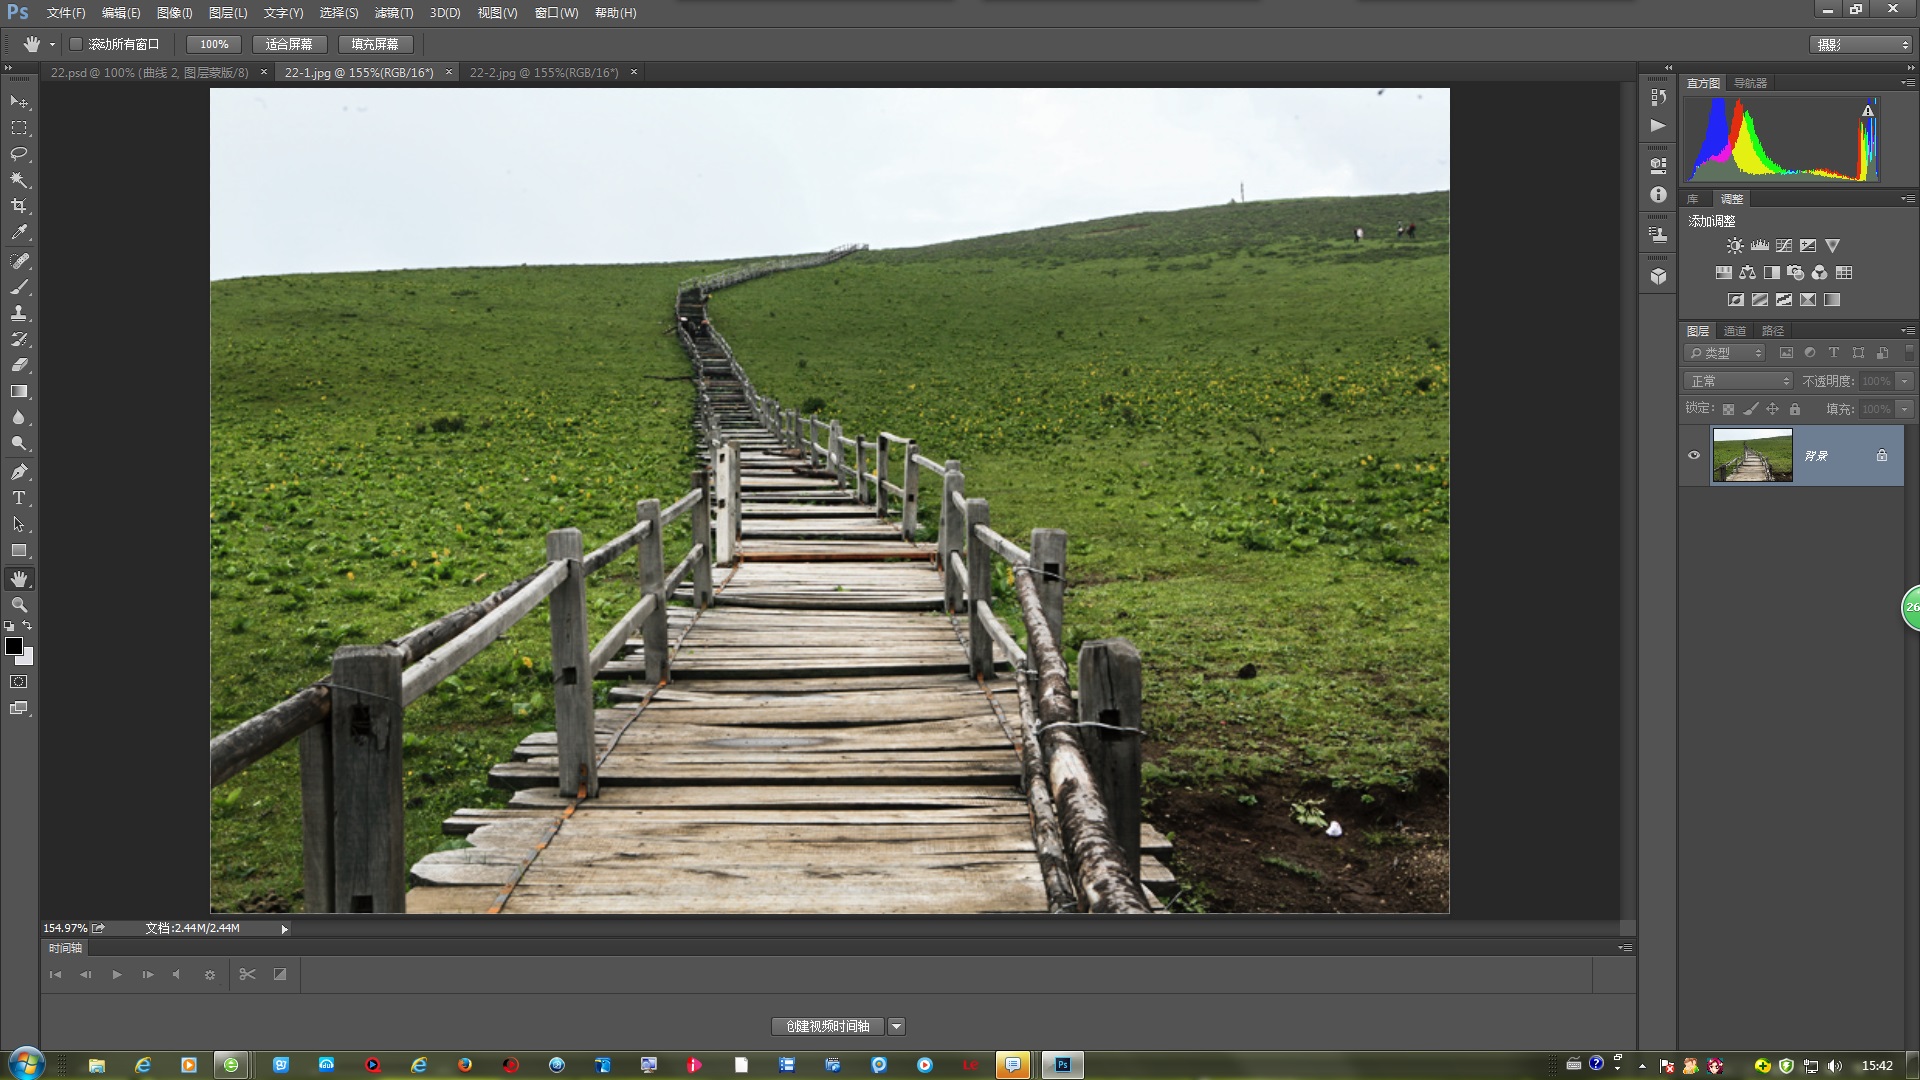Toggle lock layer position
This screenshot has height=1080, width=1920.
tap(1772, 409)
